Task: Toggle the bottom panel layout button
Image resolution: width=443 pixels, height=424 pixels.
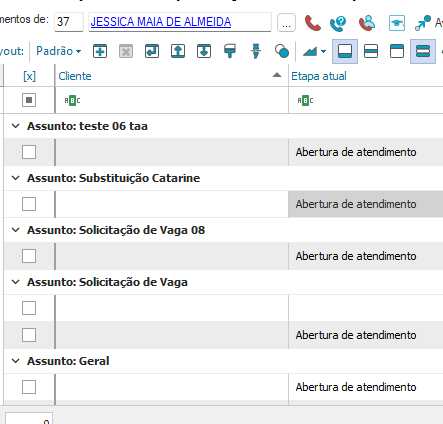Action: coord(345,51)
